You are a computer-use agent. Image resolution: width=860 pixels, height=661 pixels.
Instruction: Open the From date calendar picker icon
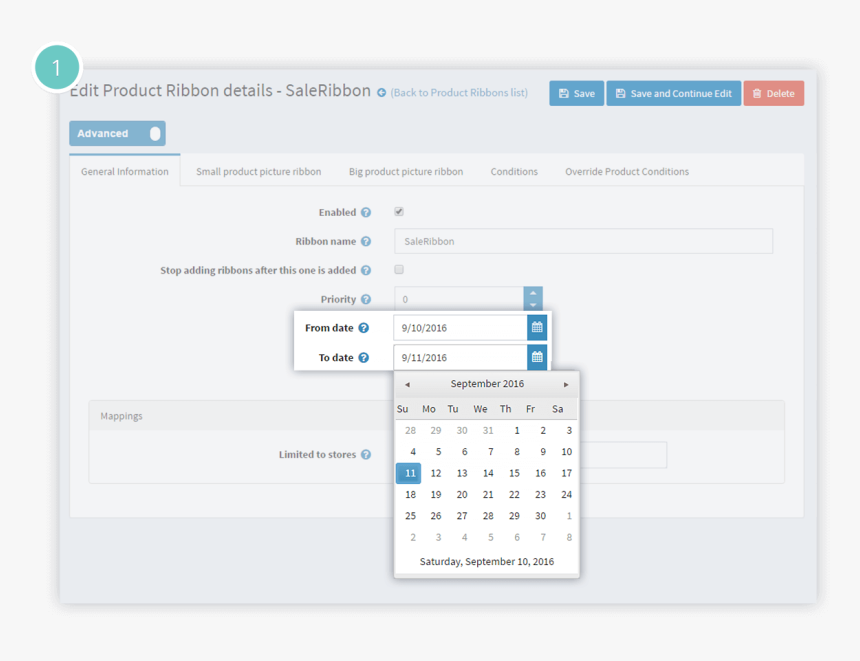pos(536,327)
